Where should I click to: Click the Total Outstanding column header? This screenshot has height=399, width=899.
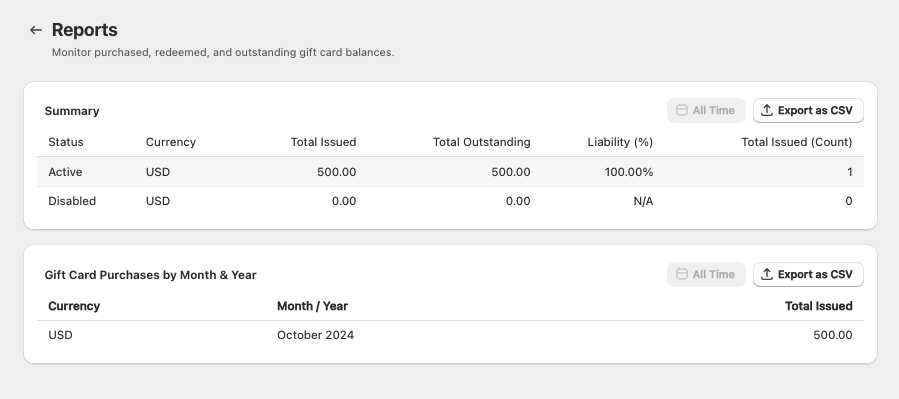point(482,142)
